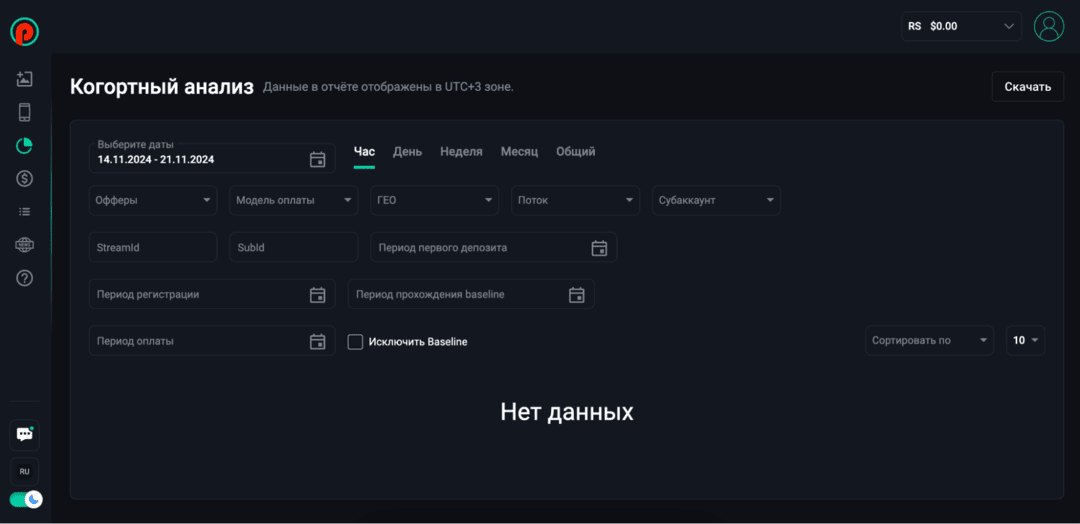
Task: Open the list sidebar icon
Action: [x=25, y=212]
